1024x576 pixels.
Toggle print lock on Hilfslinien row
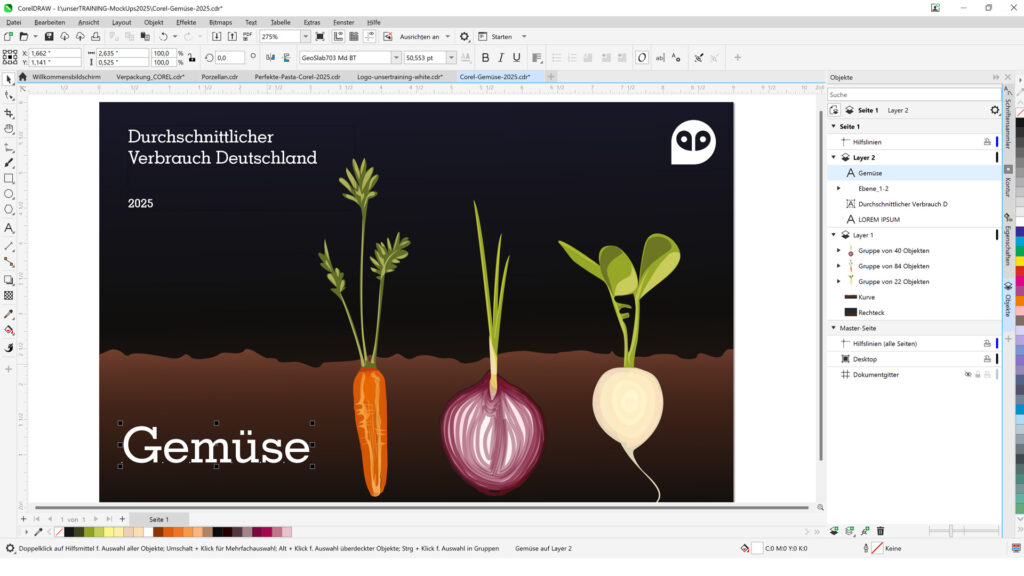click(x=987, y=142)
